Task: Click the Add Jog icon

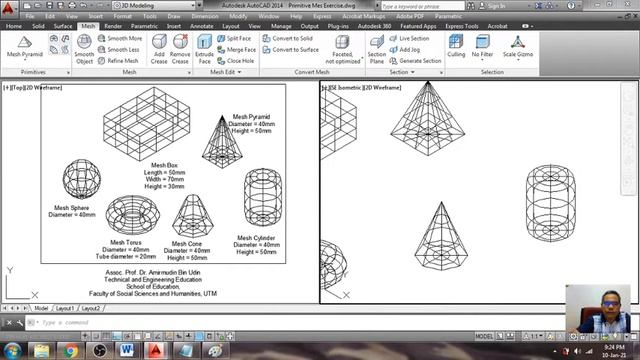Action: click(x=393, y=49)
